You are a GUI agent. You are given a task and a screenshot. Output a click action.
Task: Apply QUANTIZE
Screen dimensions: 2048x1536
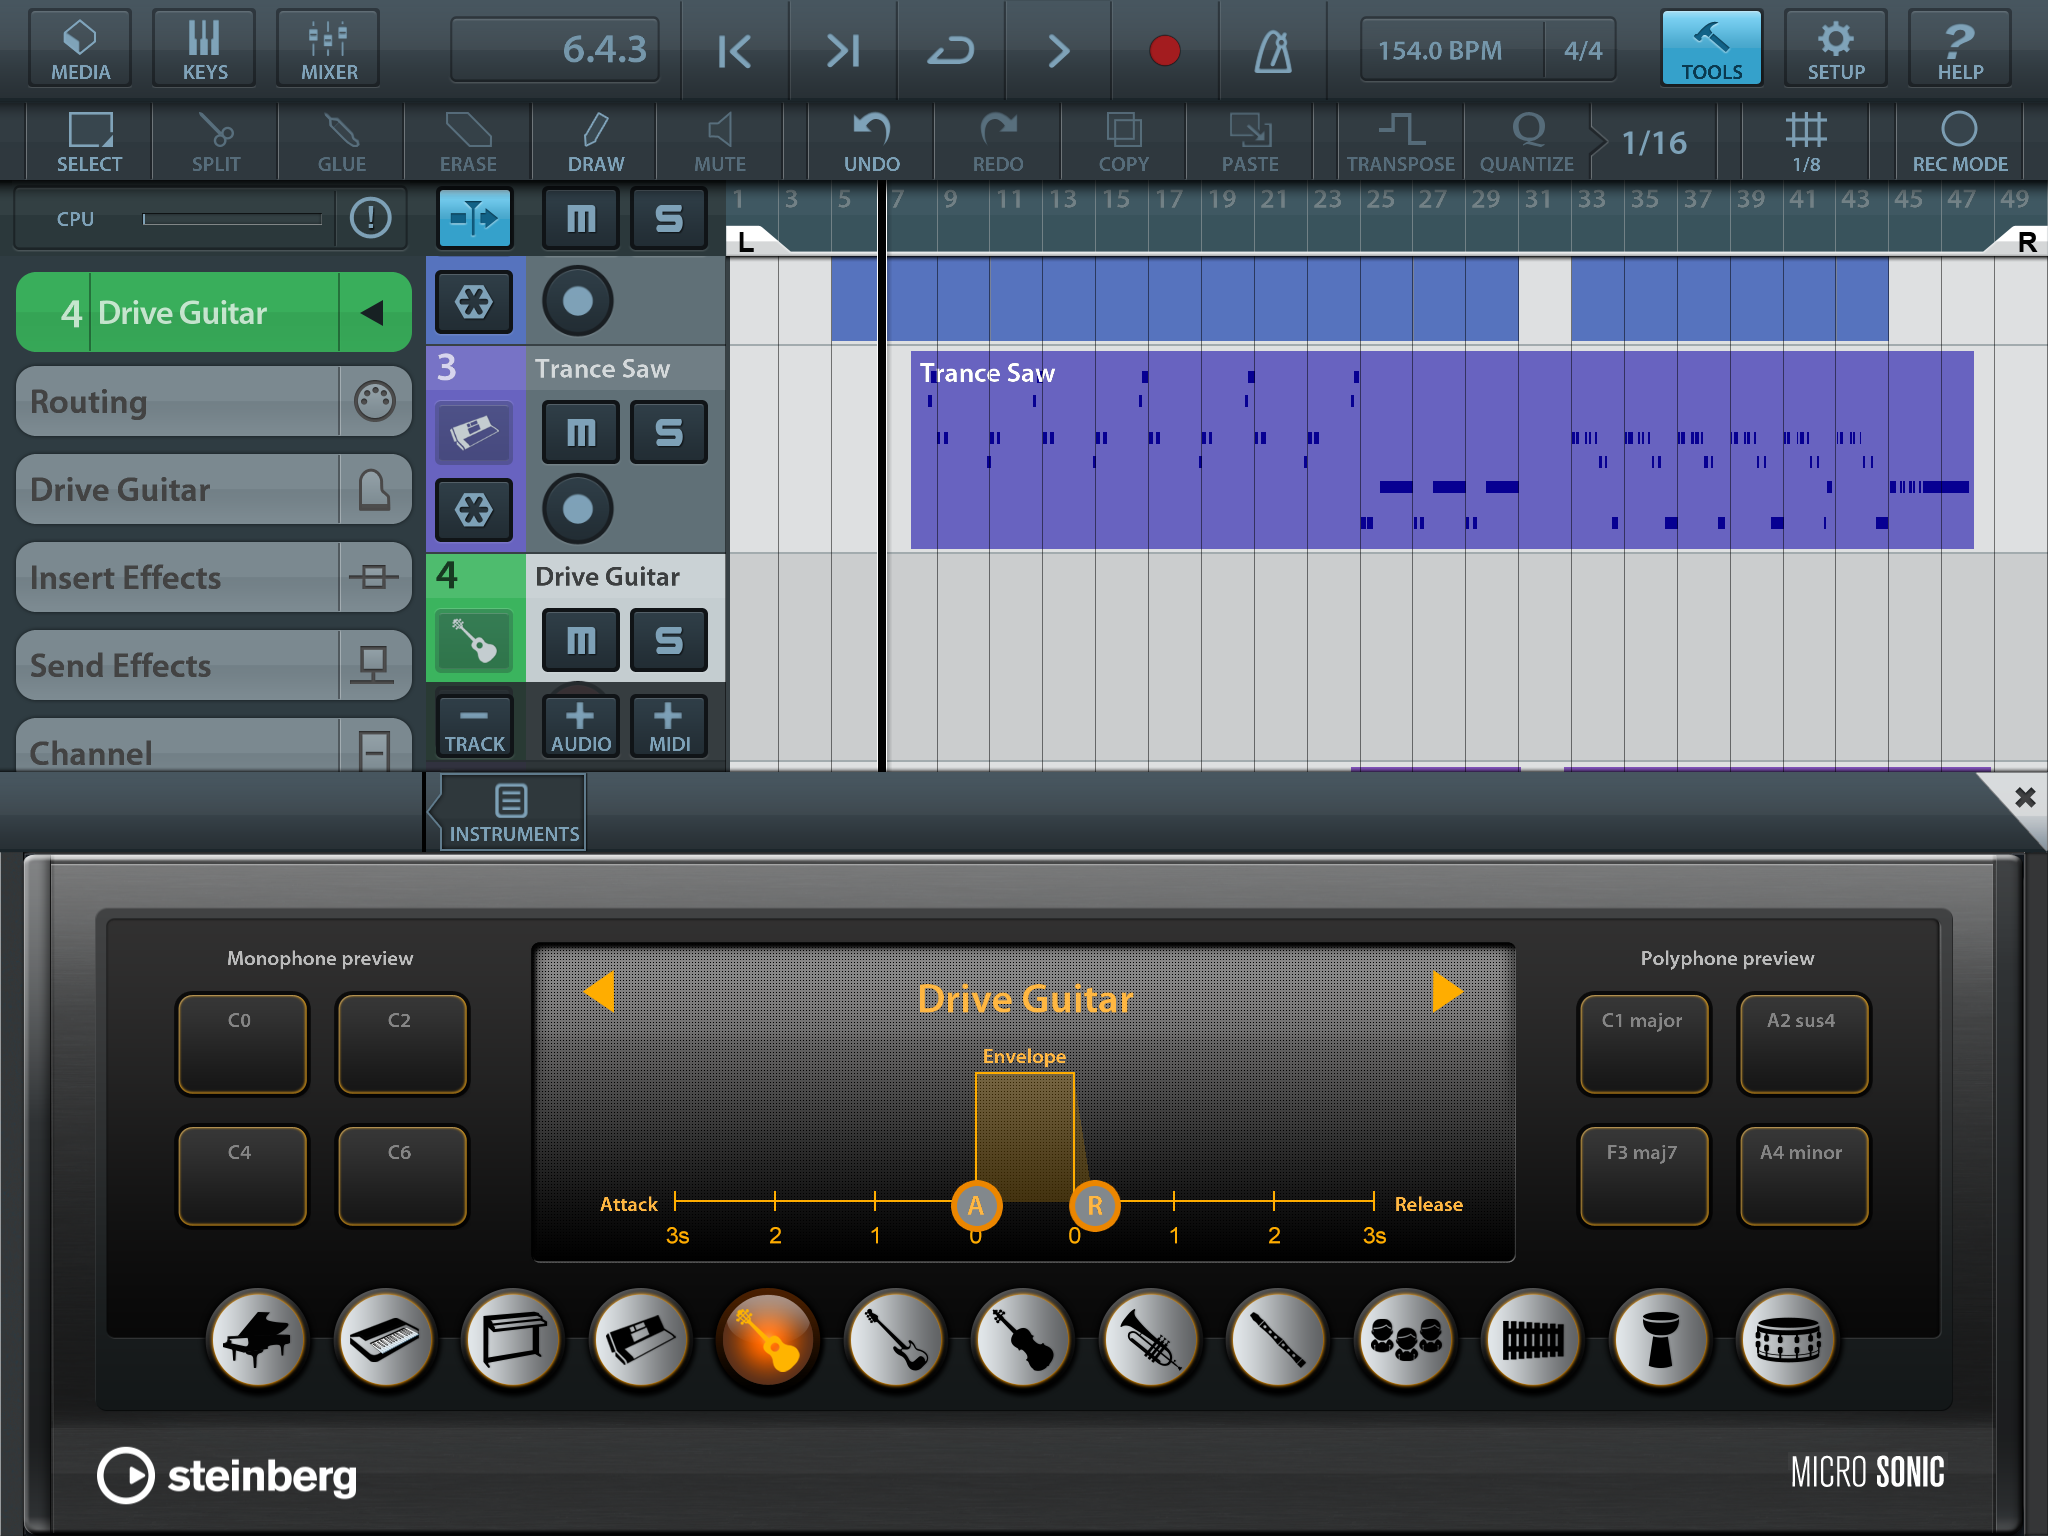pyautogui.click(x=1527, y=142)
